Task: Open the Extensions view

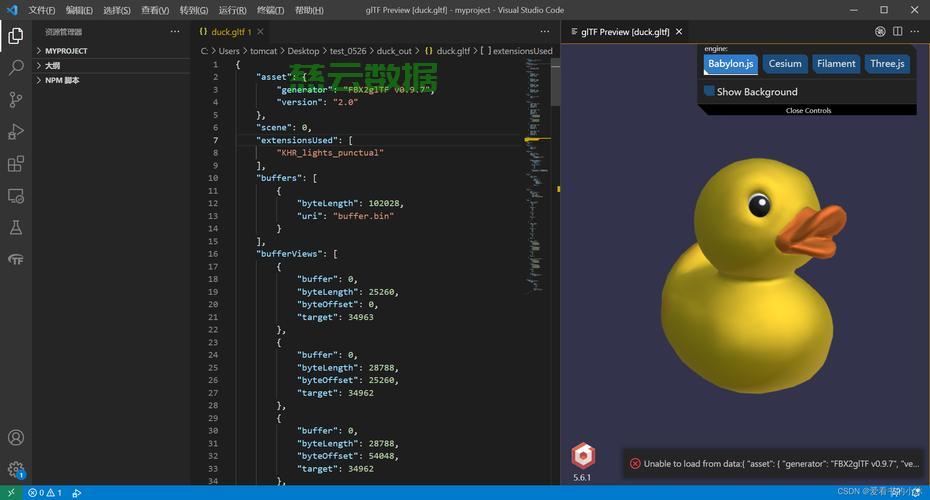Action: point(16,163)
